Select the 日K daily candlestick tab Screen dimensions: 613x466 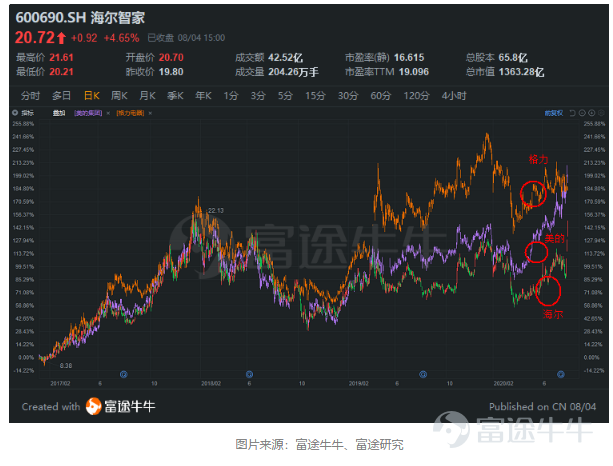coord(92,96)
